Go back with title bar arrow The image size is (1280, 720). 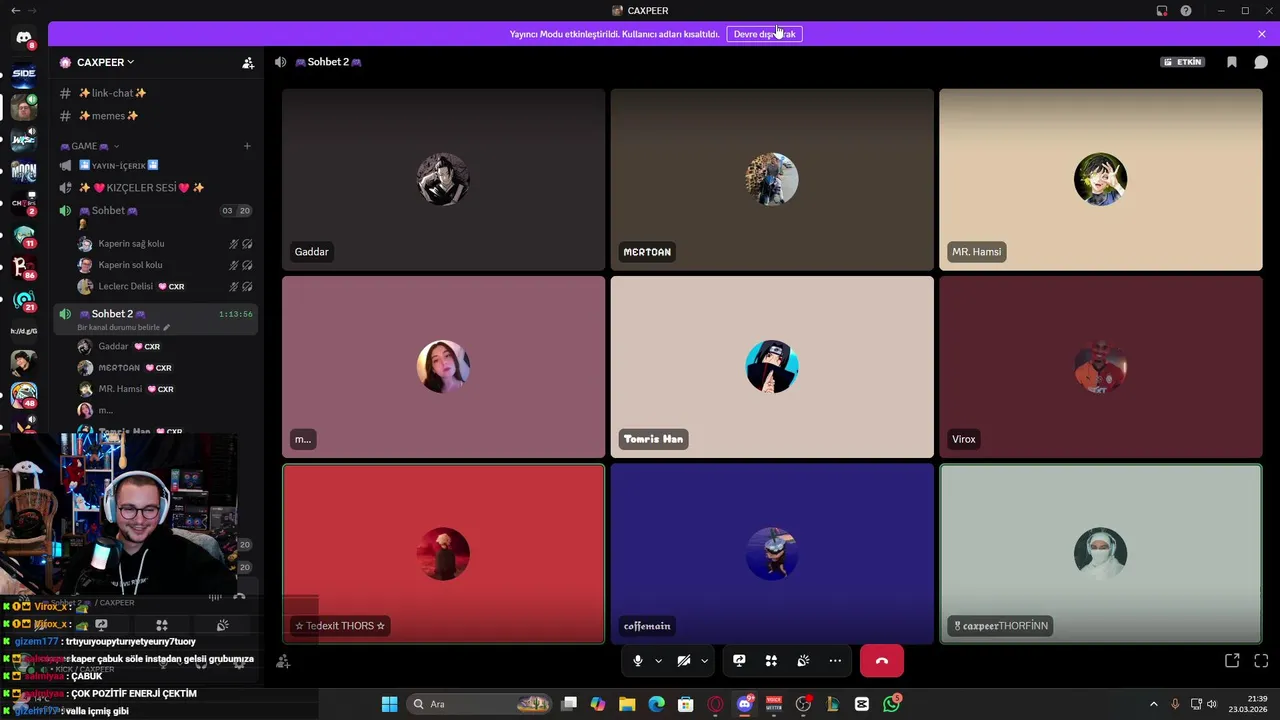click(15, 11)
